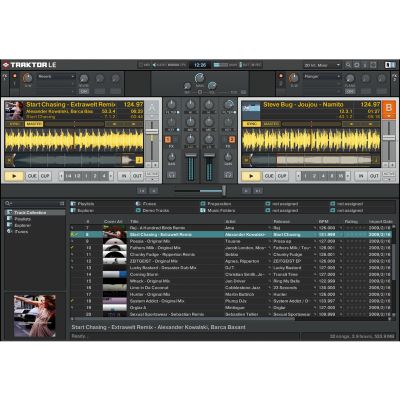Adjust Deck B tempo fader
The image size is (400, 400).
point(389,138)
